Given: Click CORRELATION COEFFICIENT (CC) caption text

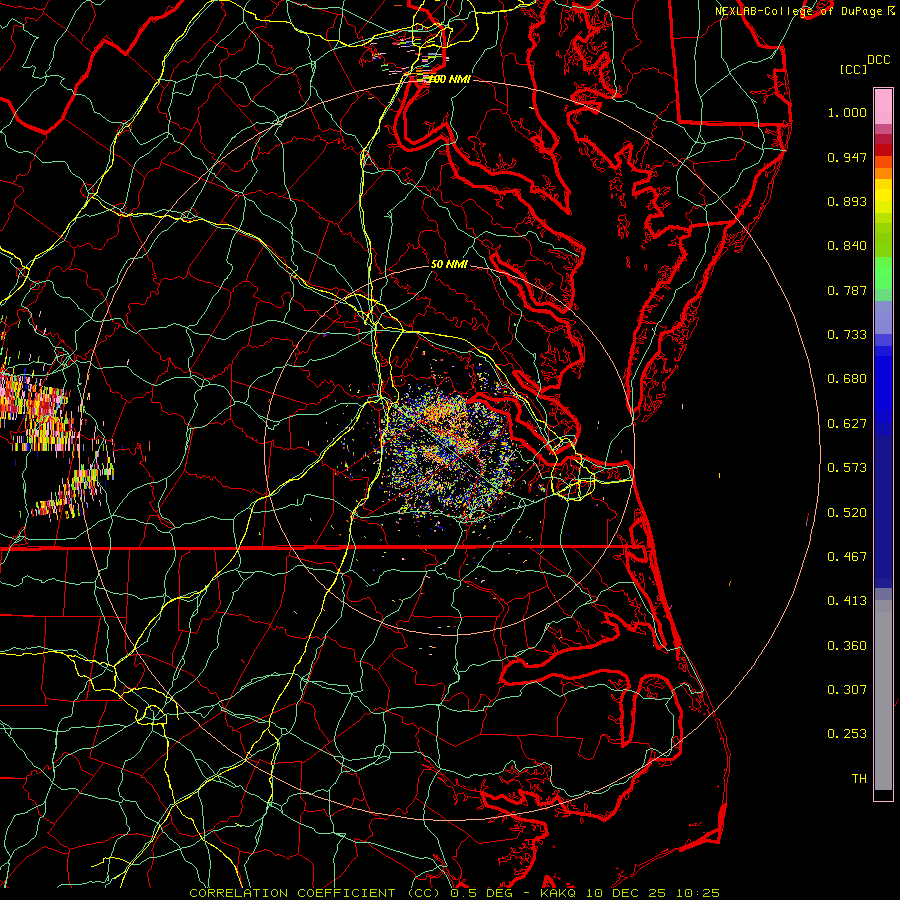Looking at the screenshot, I should [x=315, y=893].
